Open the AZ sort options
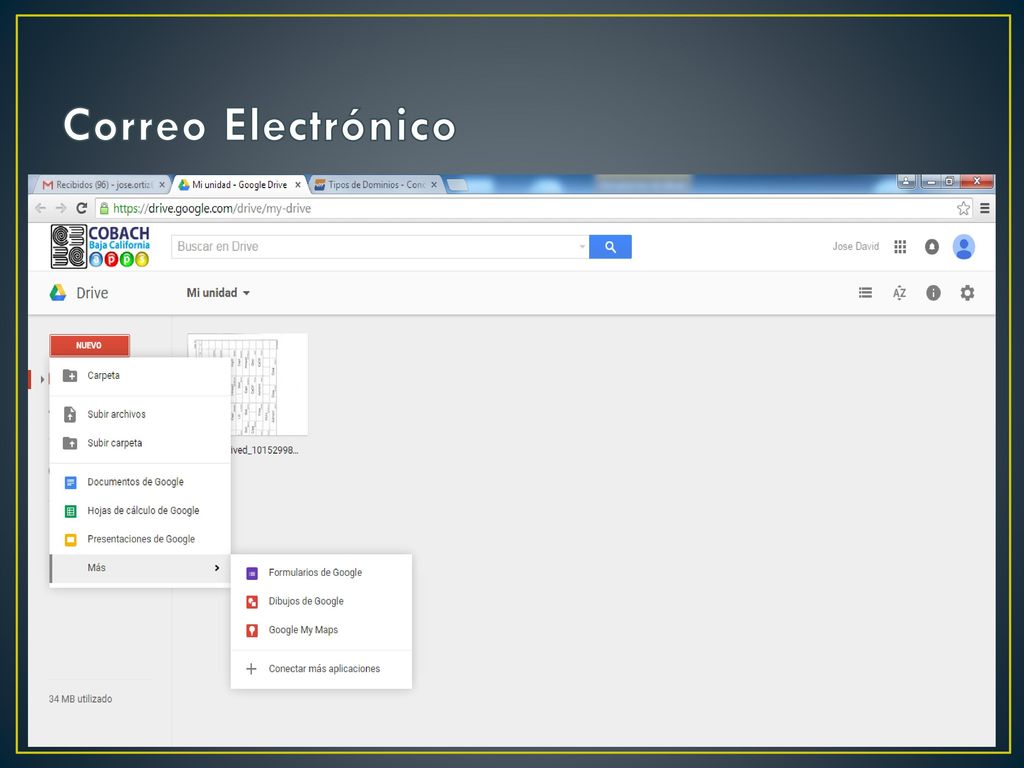This screenshot has width=1024, height=768. [x=899, y=293]
